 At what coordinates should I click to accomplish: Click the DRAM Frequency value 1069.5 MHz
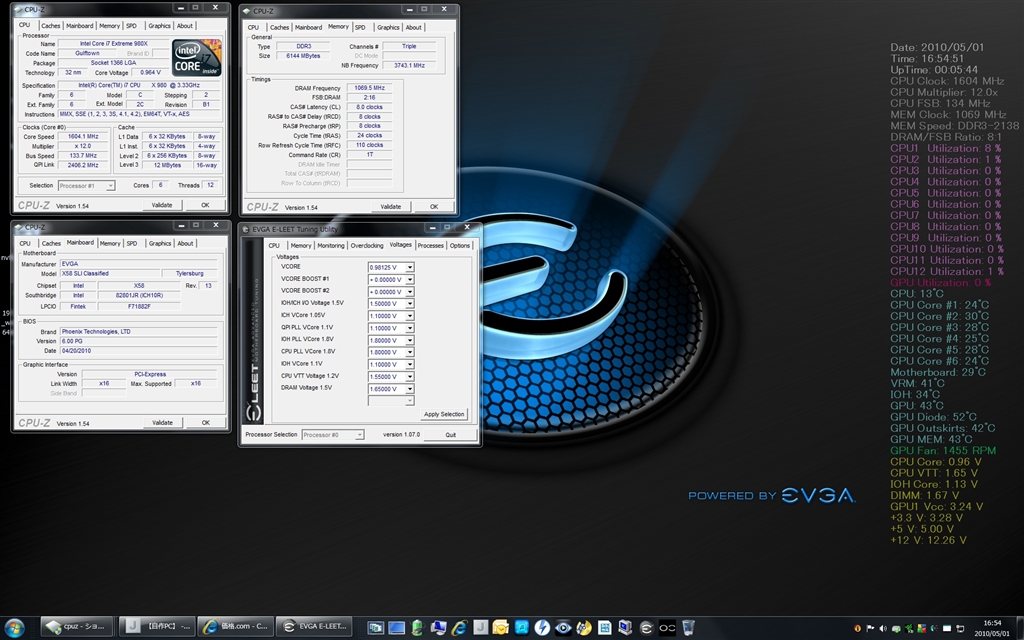tap(370, 88)
